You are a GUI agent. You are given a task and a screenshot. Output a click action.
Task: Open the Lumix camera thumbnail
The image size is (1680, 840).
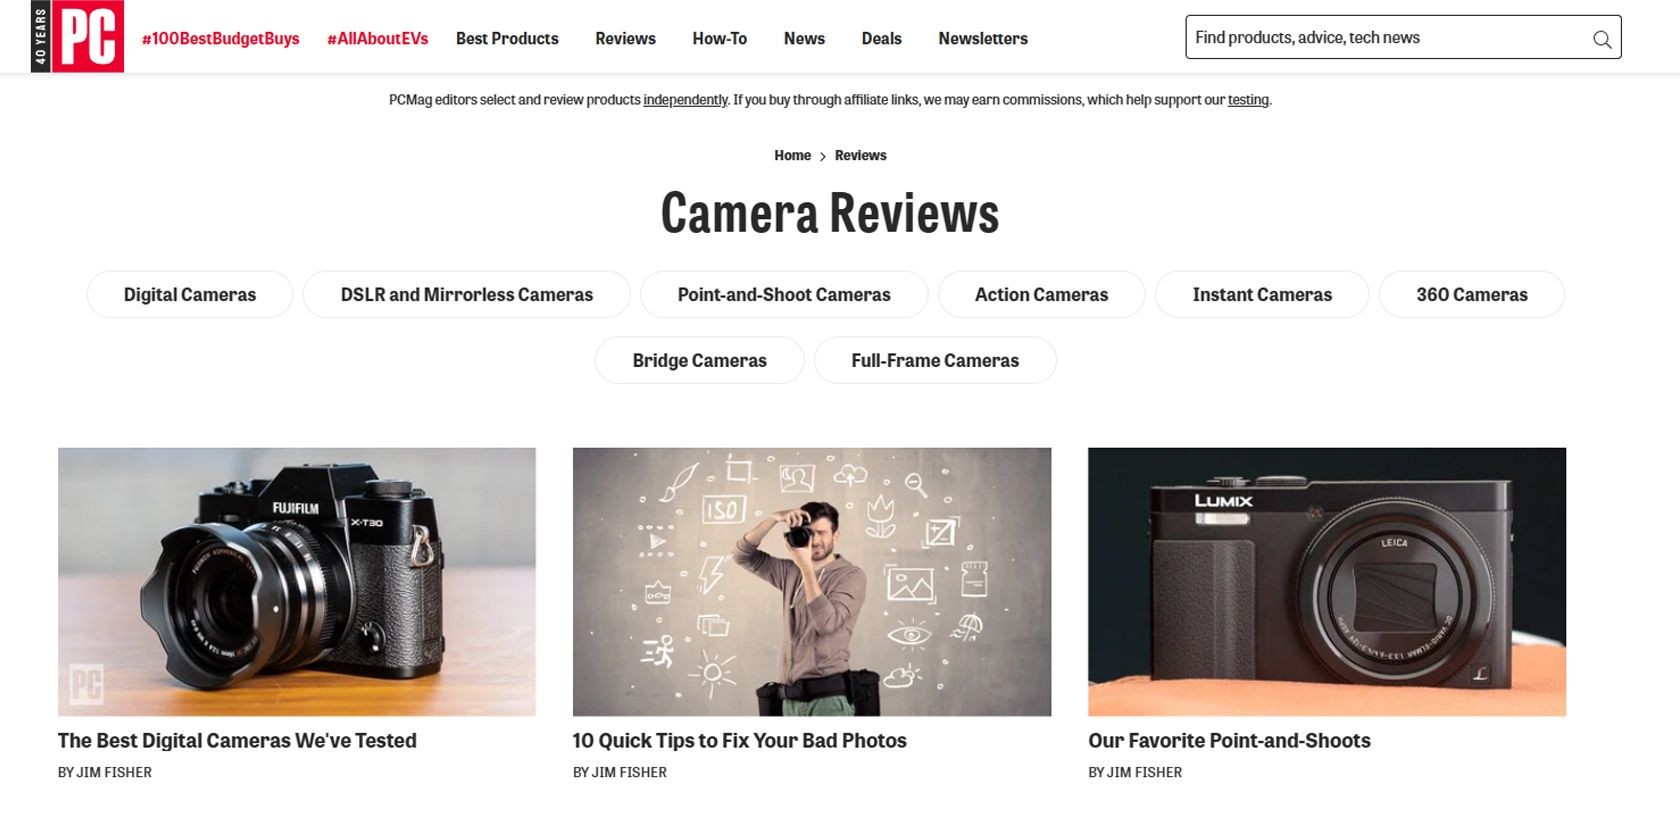coord(1327,581)
